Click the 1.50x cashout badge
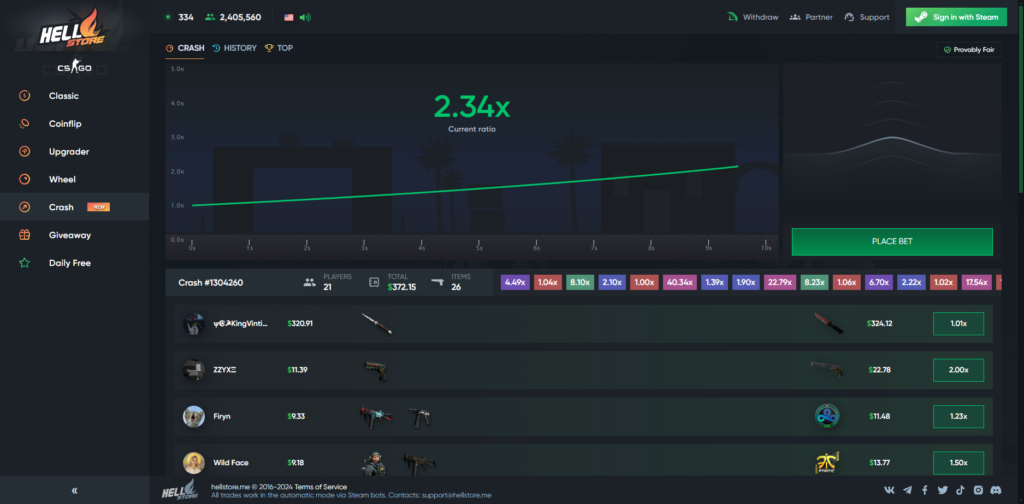This screenshot has height=504, width=1024. coord(958,462)
